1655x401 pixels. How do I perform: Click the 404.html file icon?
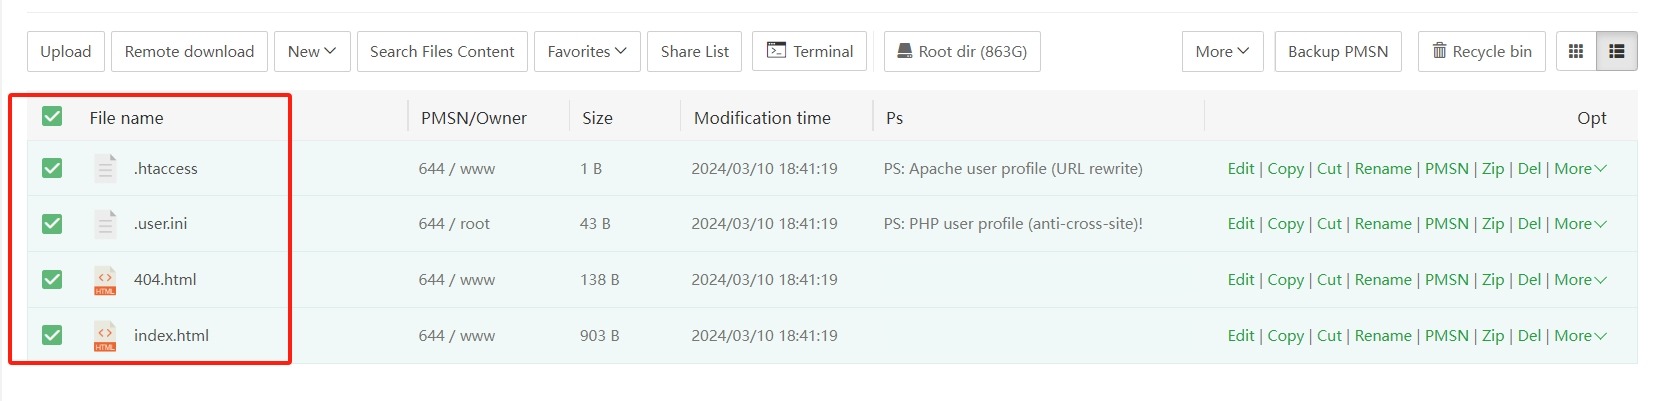point(105,280)
